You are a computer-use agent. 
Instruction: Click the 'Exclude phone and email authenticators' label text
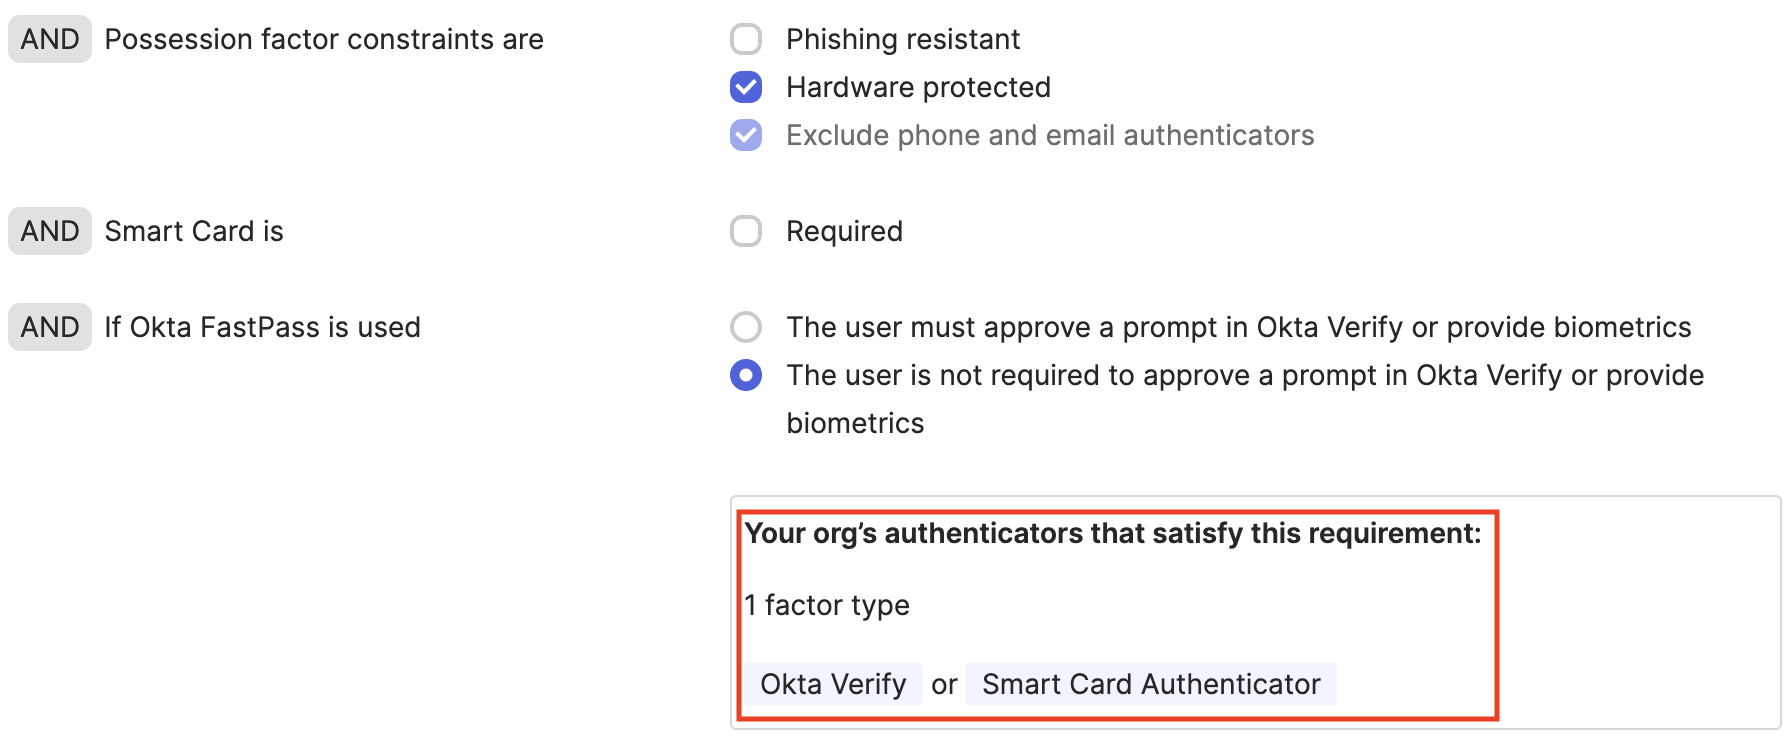point(1050,135)
